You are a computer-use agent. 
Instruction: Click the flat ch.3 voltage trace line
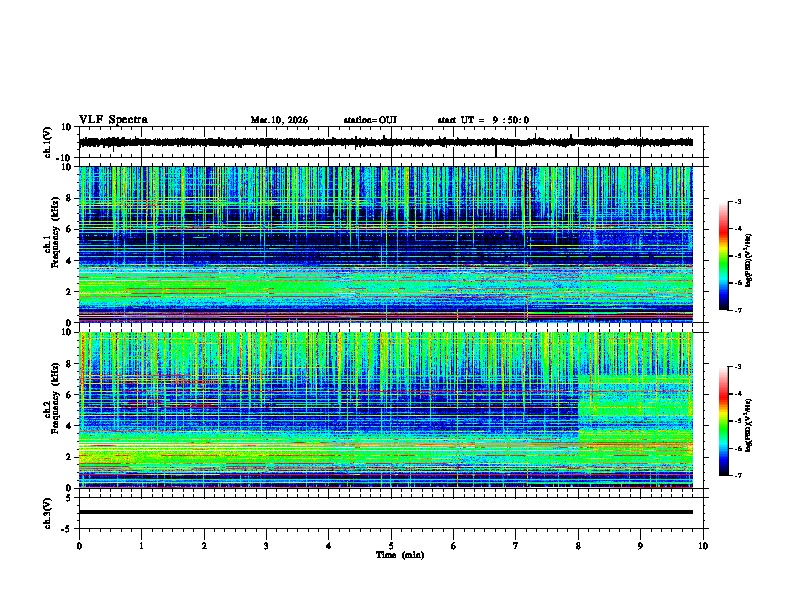tap(385, 512)
